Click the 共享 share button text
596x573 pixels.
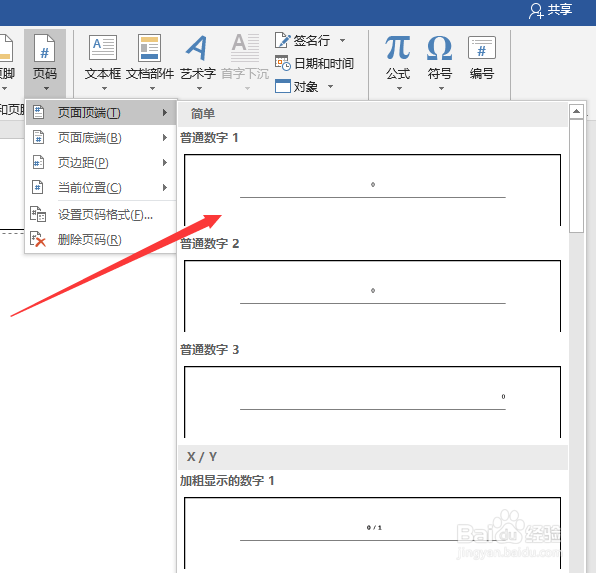tap(560, 10)
